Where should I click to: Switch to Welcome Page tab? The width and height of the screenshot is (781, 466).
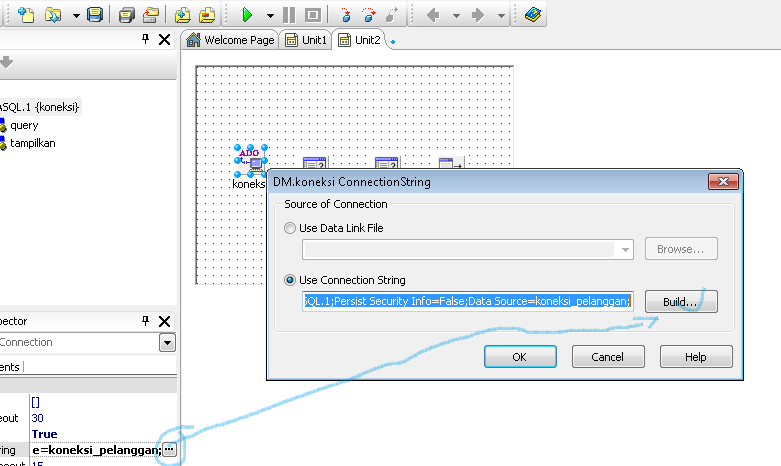230,40
